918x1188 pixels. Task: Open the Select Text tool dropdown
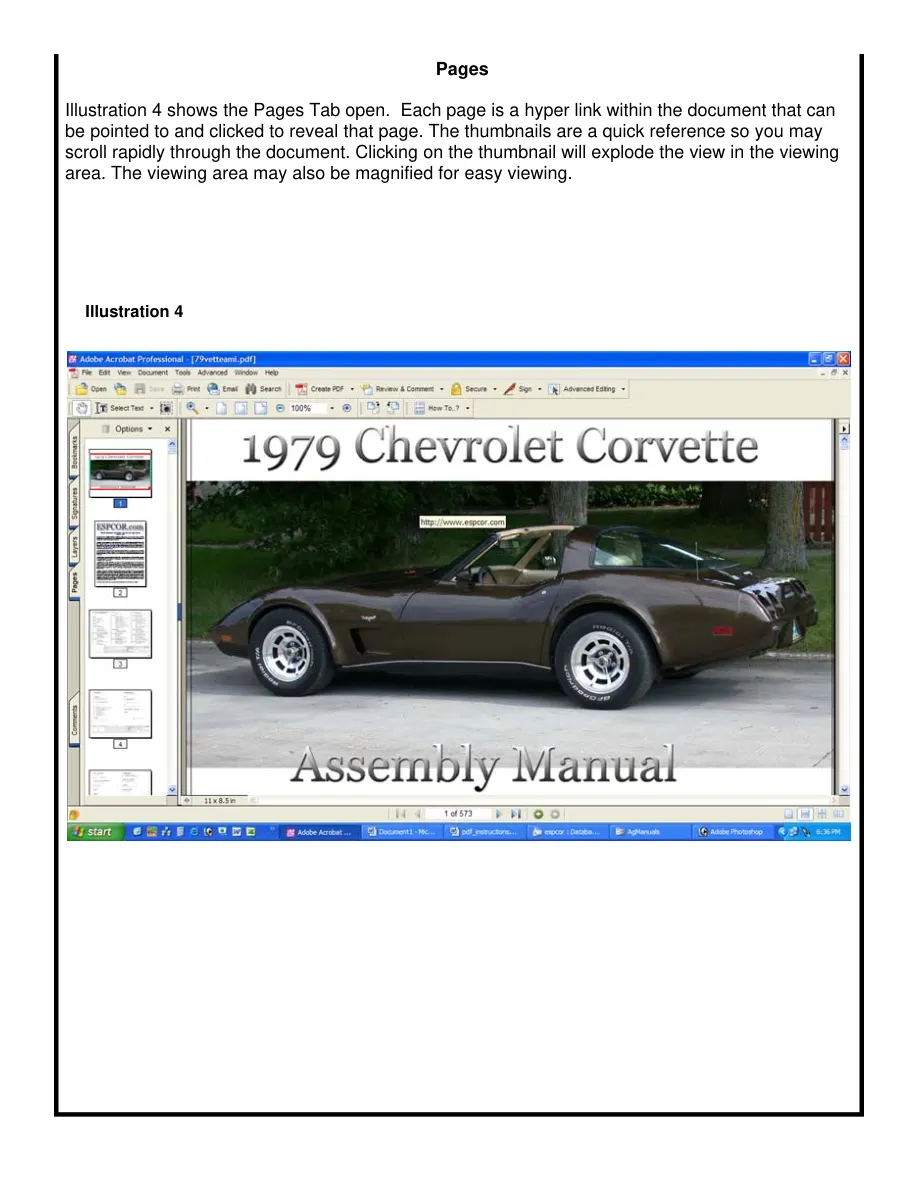click(151, 408)
